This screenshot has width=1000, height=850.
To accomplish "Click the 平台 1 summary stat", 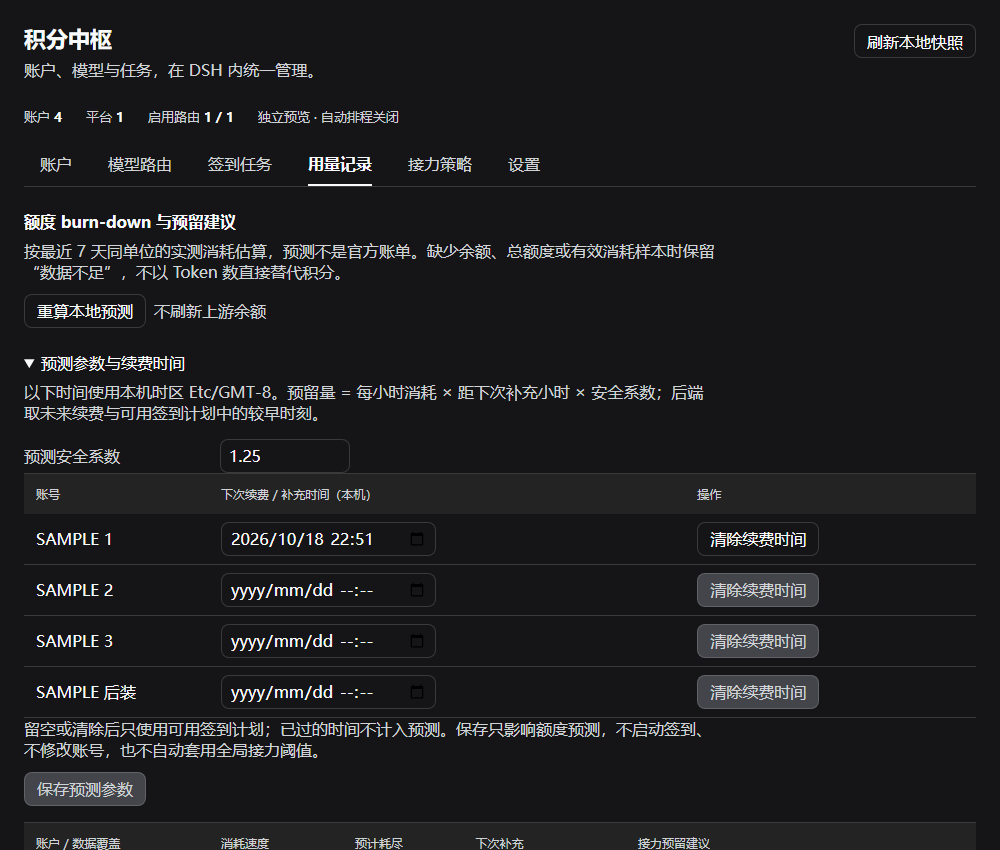I will tap(105, 117).
